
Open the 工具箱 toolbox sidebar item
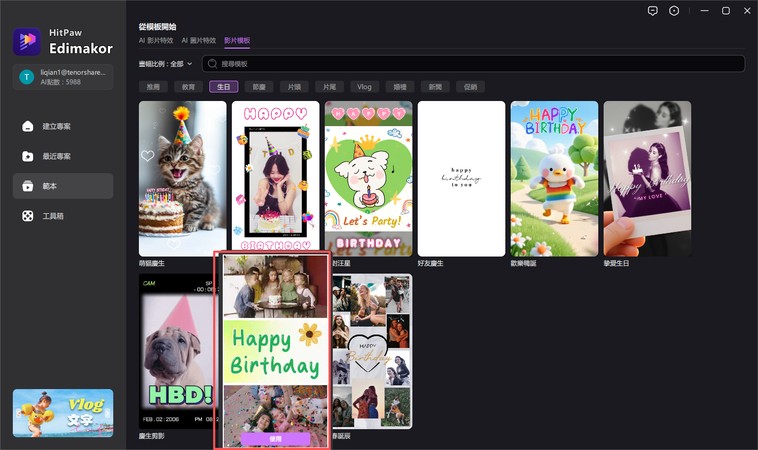(x=63, y=216)
